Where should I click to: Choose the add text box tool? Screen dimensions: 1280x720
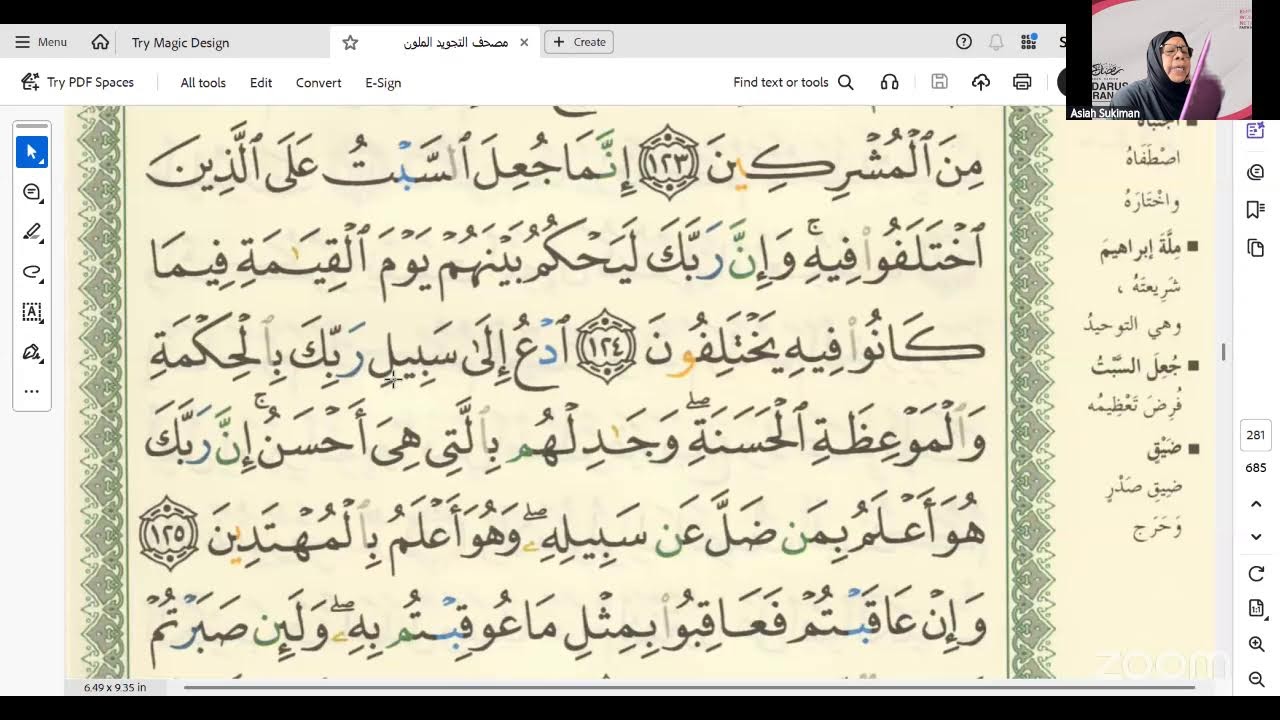tap(32, 312)
